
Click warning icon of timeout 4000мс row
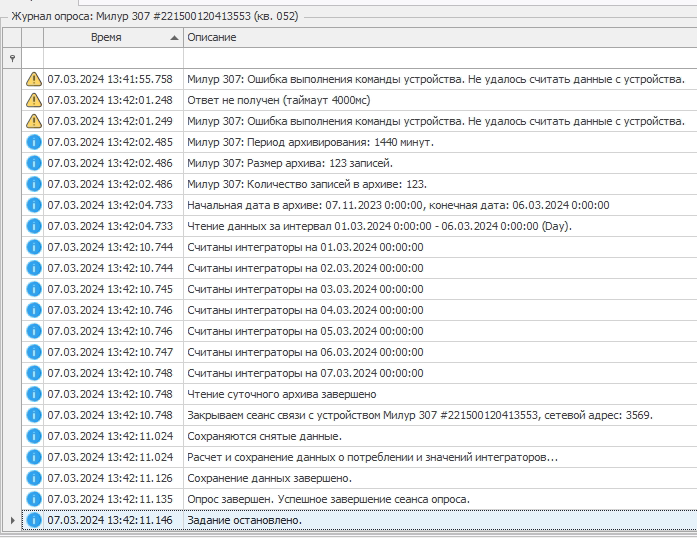pyautogui.click(x=33, y=100)
